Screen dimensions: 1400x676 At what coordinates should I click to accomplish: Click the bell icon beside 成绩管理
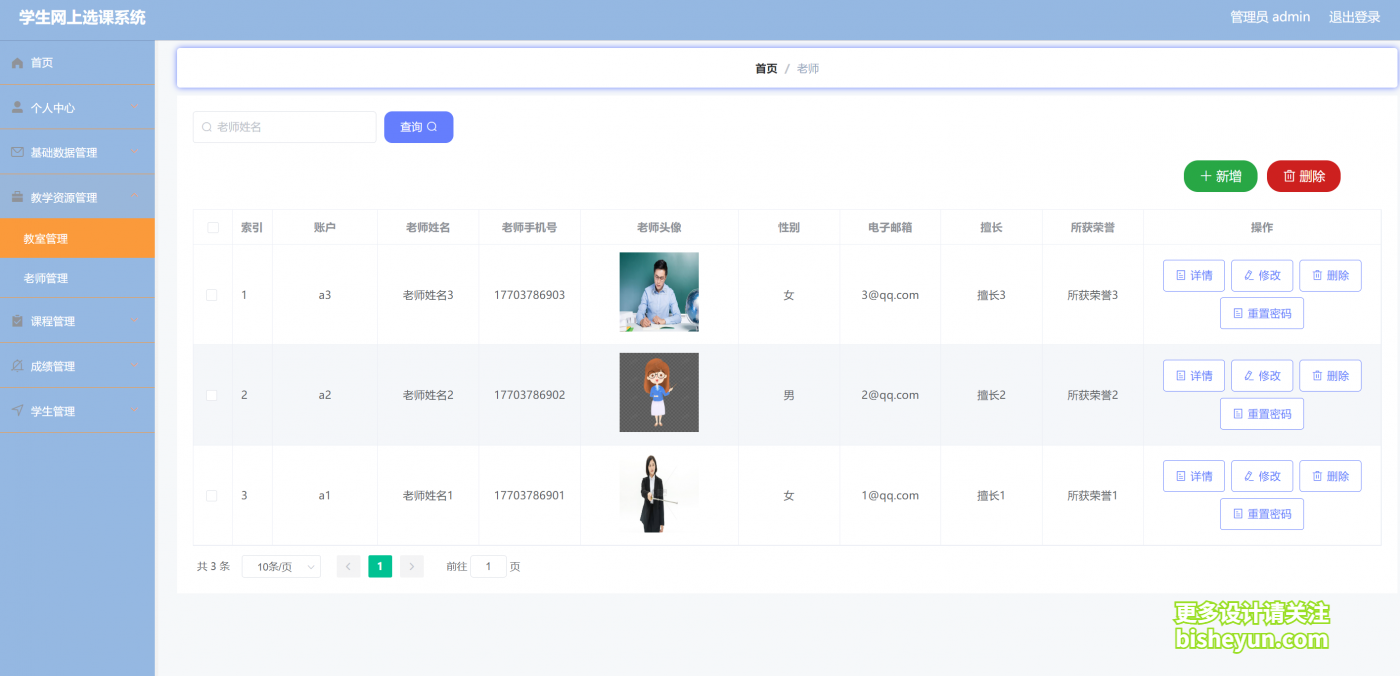(x=17, y=366)
